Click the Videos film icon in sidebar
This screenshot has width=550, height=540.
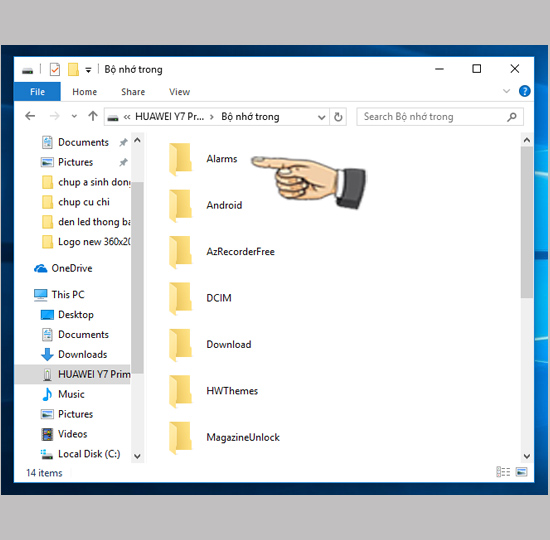pyautogui.click(x=47, y=434)
